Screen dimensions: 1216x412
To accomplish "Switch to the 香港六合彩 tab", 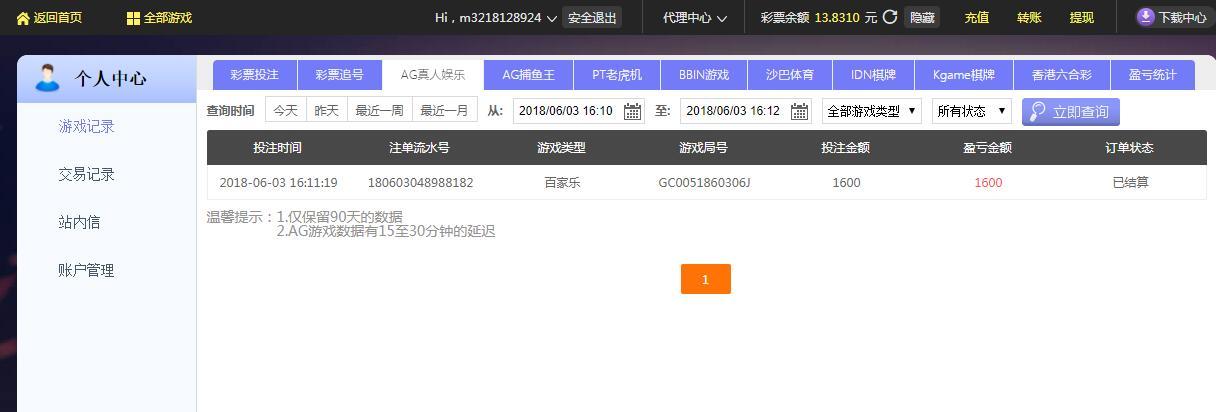I will pyautogui.click(x=1062, y=75).
